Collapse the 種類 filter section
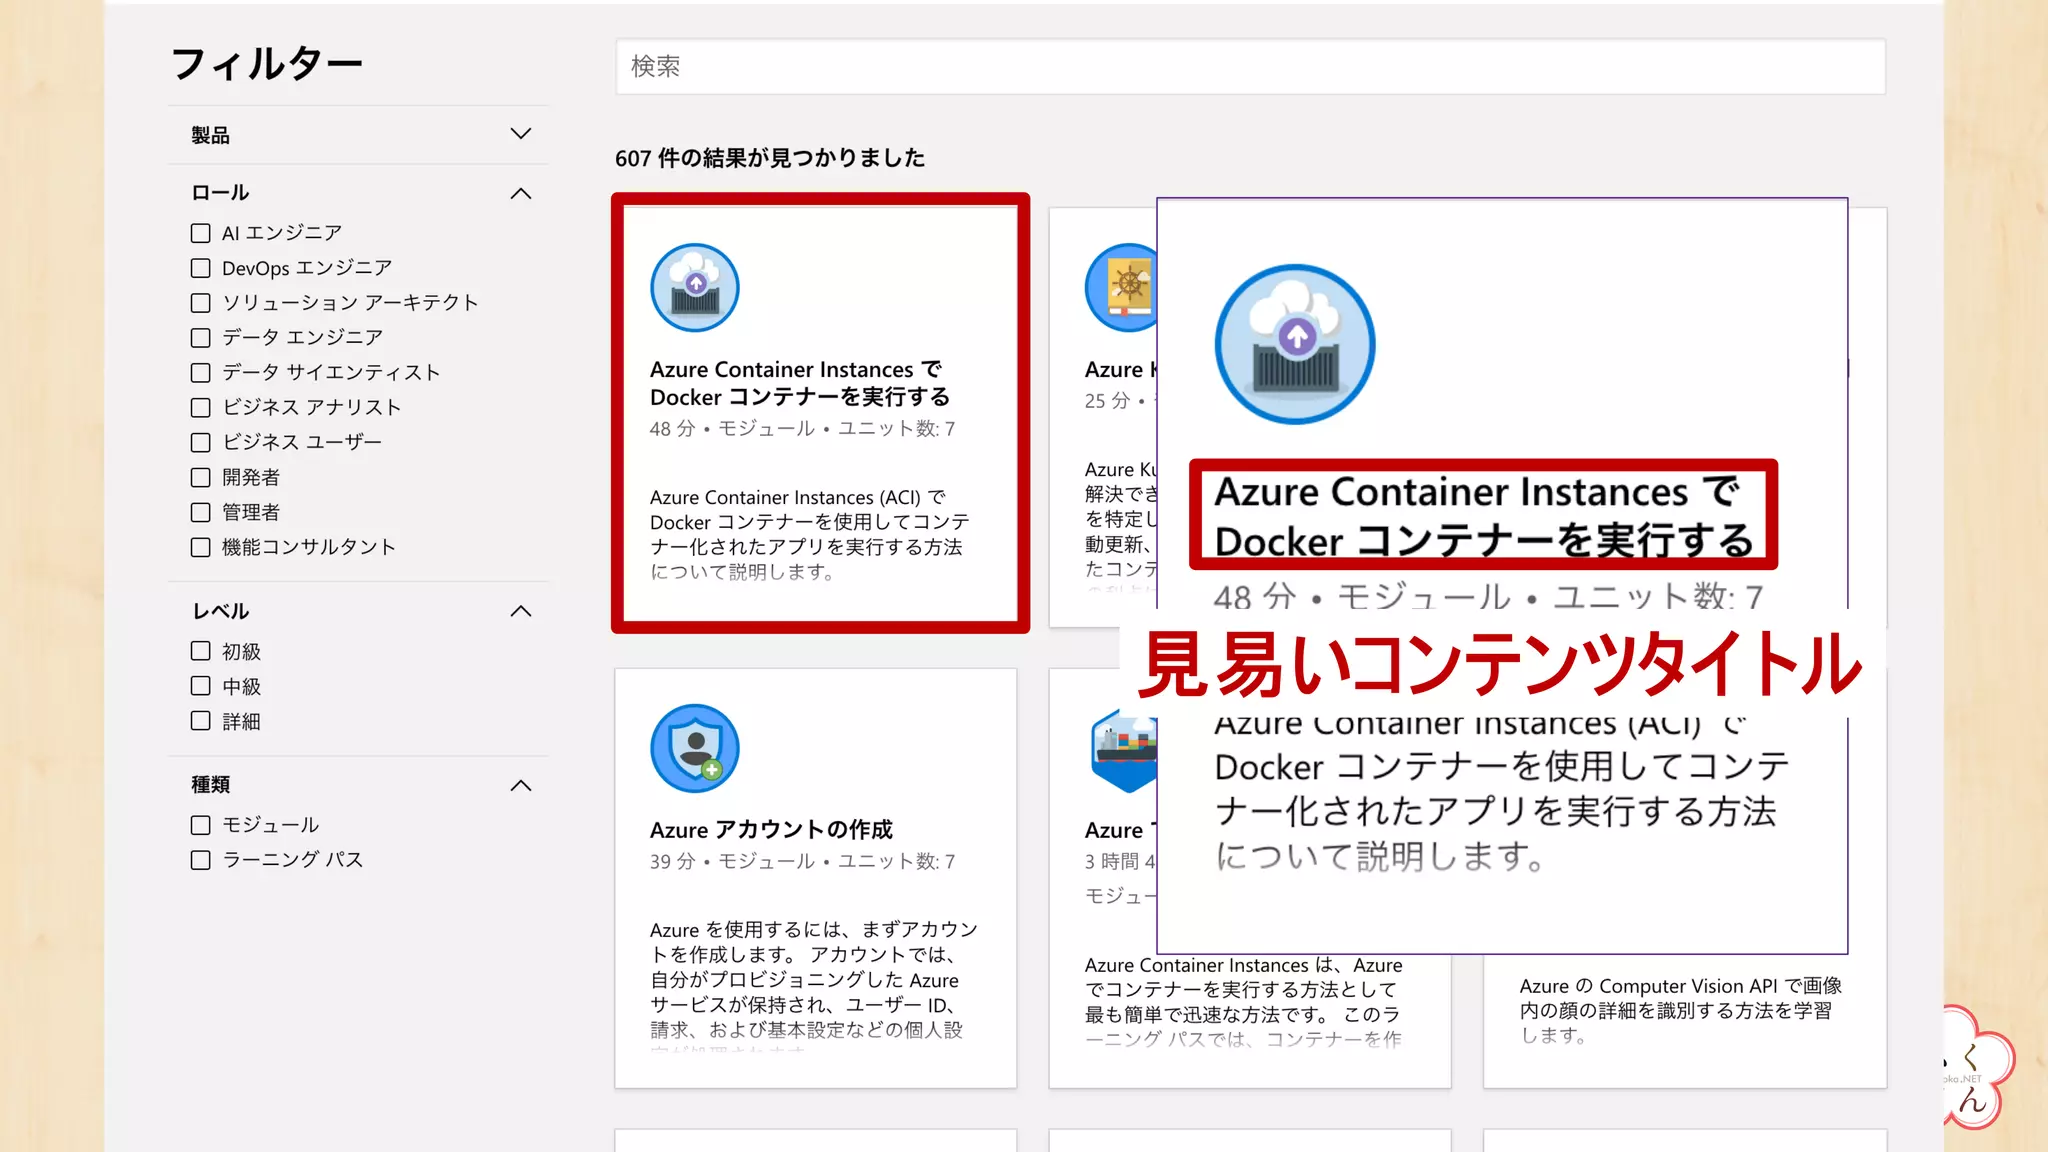The width and height of the screenshot is (2048, 1152). pyautogui.click(x=520, y=785)
